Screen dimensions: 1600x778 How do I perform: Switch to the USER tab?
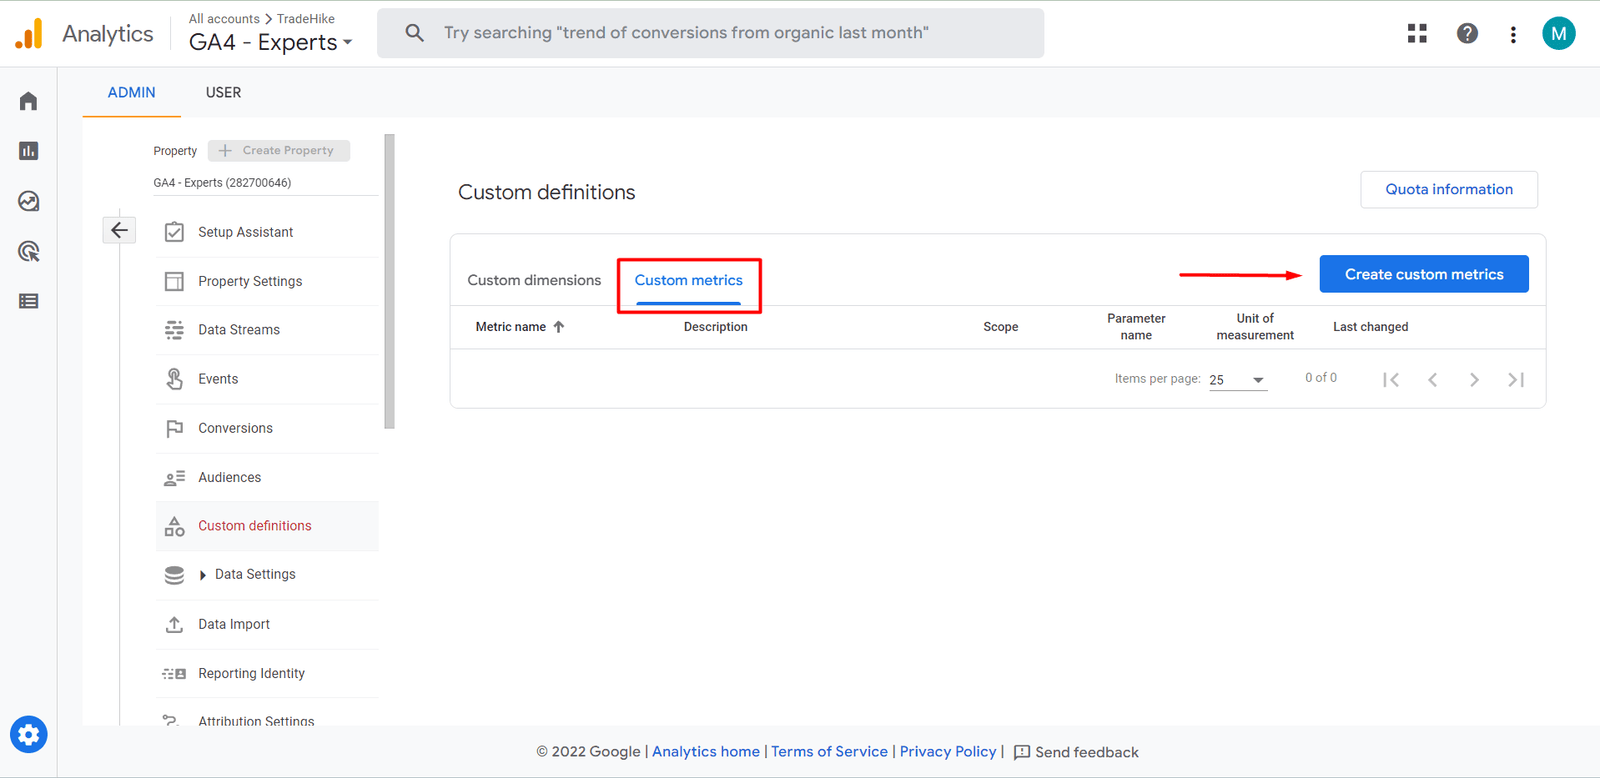223,92
